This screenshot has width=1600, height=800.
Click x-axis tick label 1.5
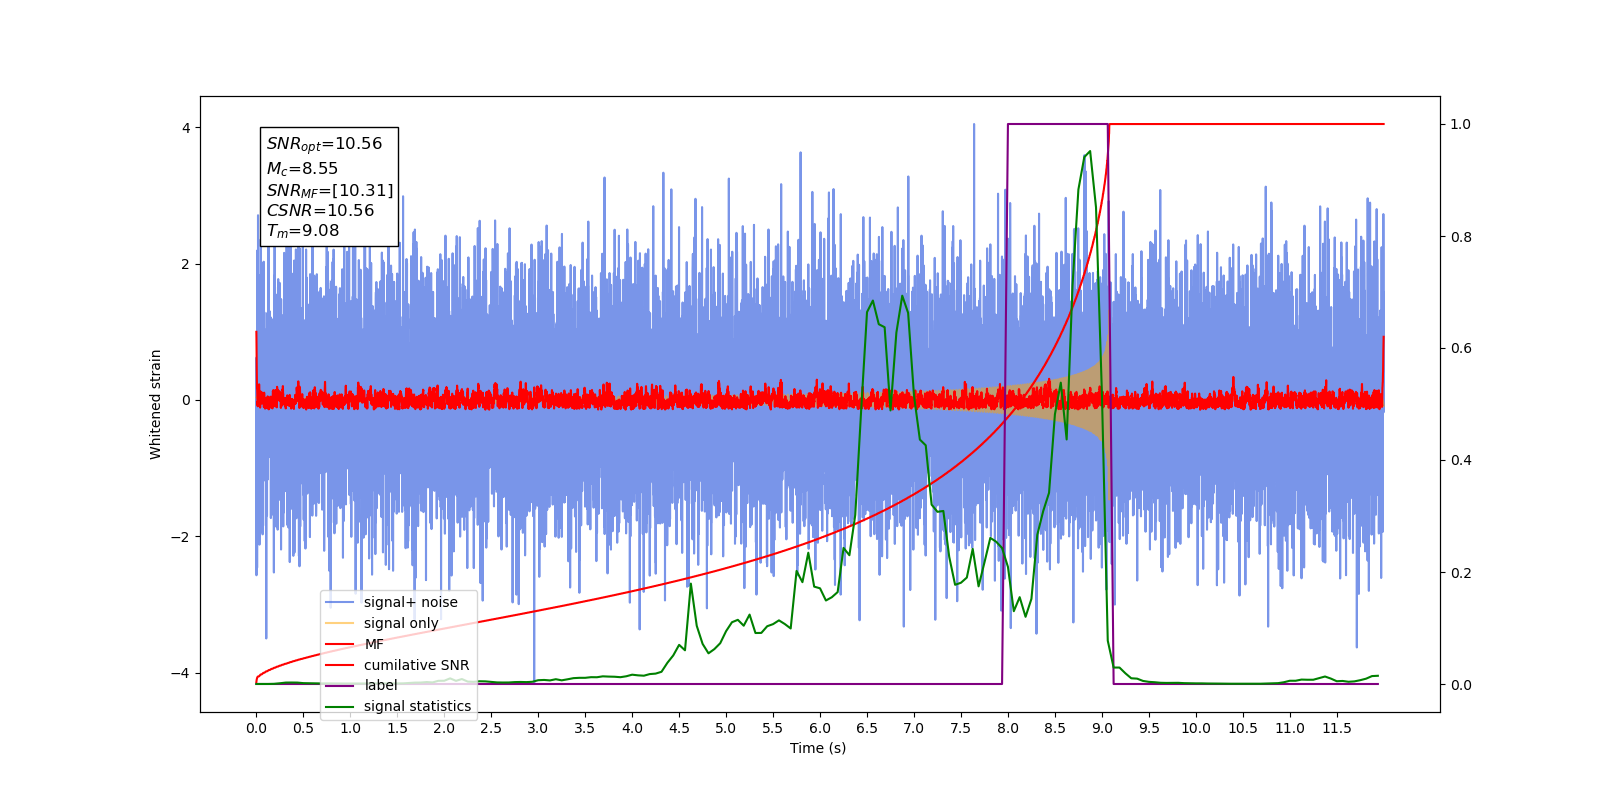tap(397, 728)
